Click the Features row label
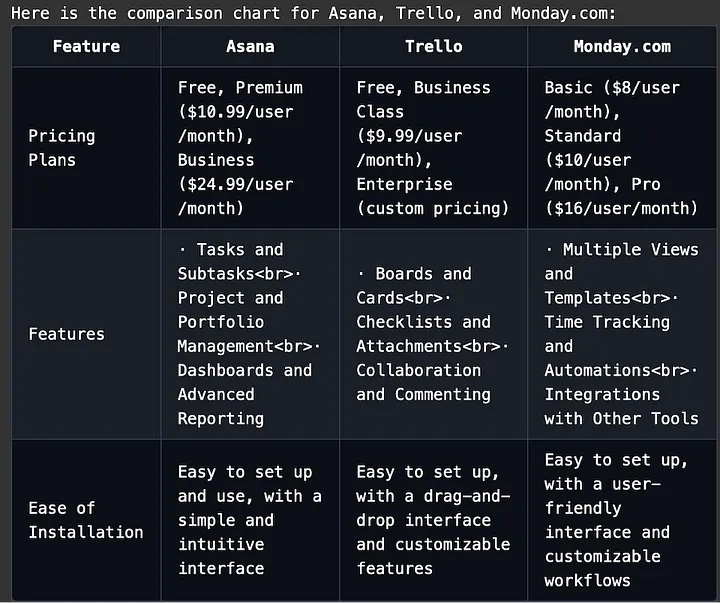 click(67, 334)
